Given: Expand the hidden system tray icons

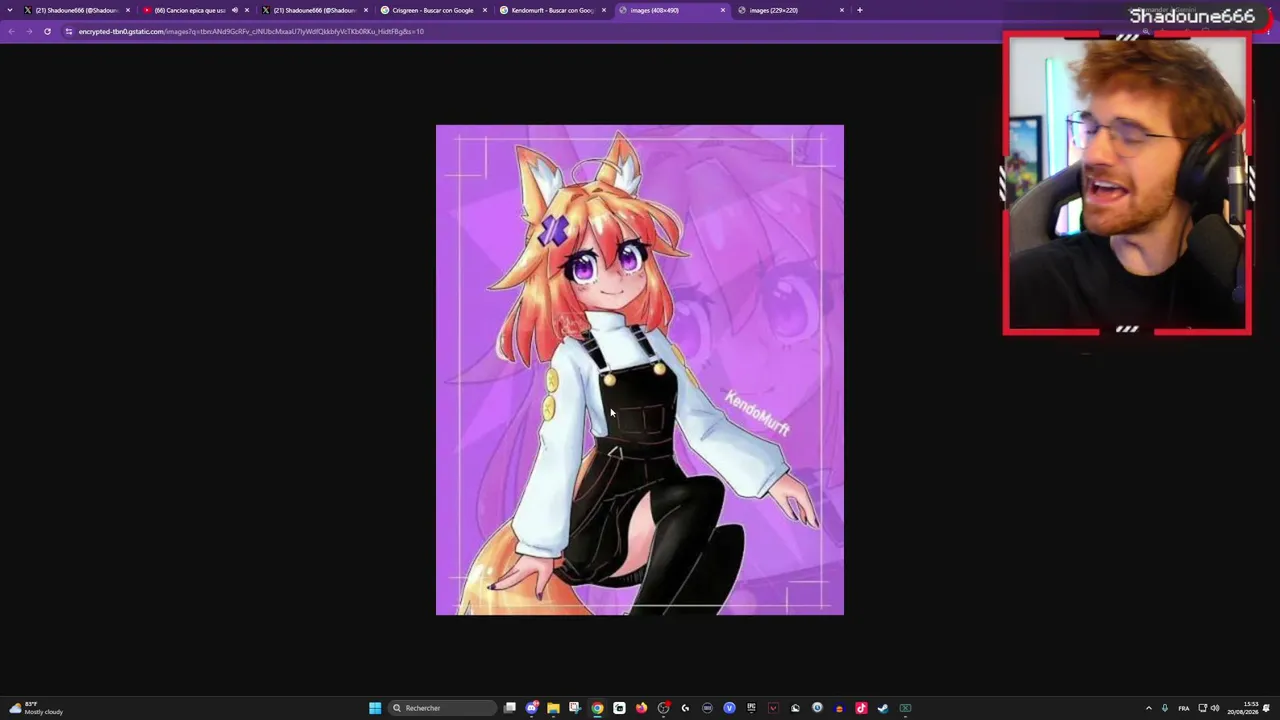Looking at the screenshot, I should (1148, 708).
